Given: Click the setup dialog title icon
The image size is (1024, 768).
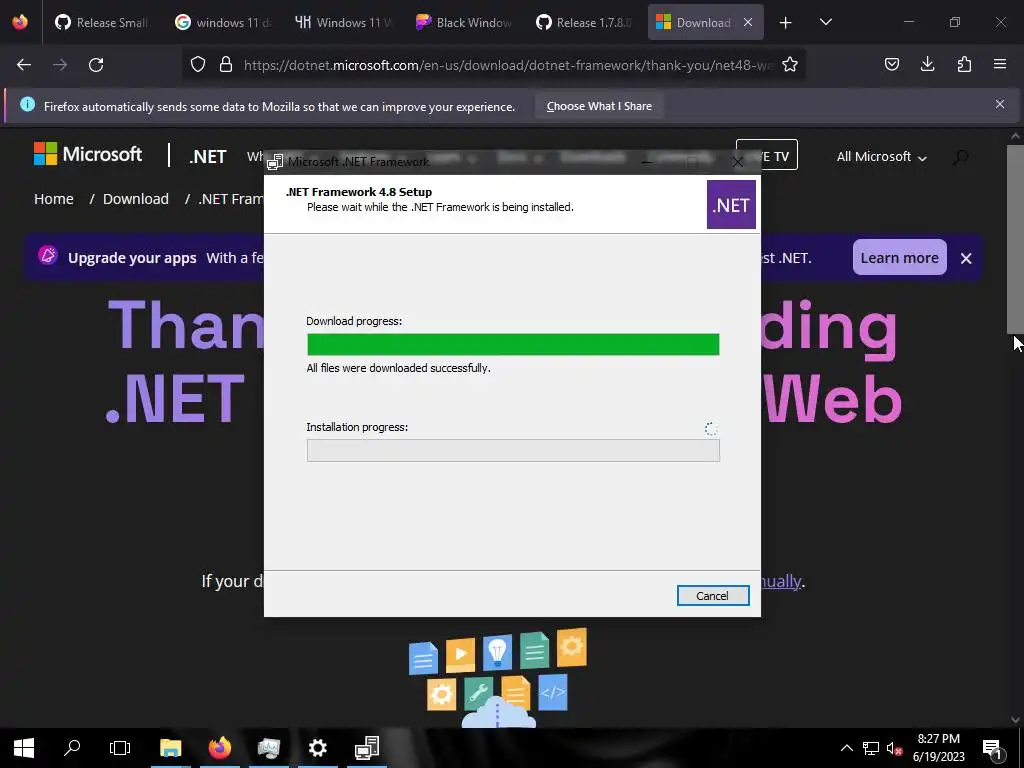Looking at the screenshot, I should pyautogui.click(x=275, y=162).
